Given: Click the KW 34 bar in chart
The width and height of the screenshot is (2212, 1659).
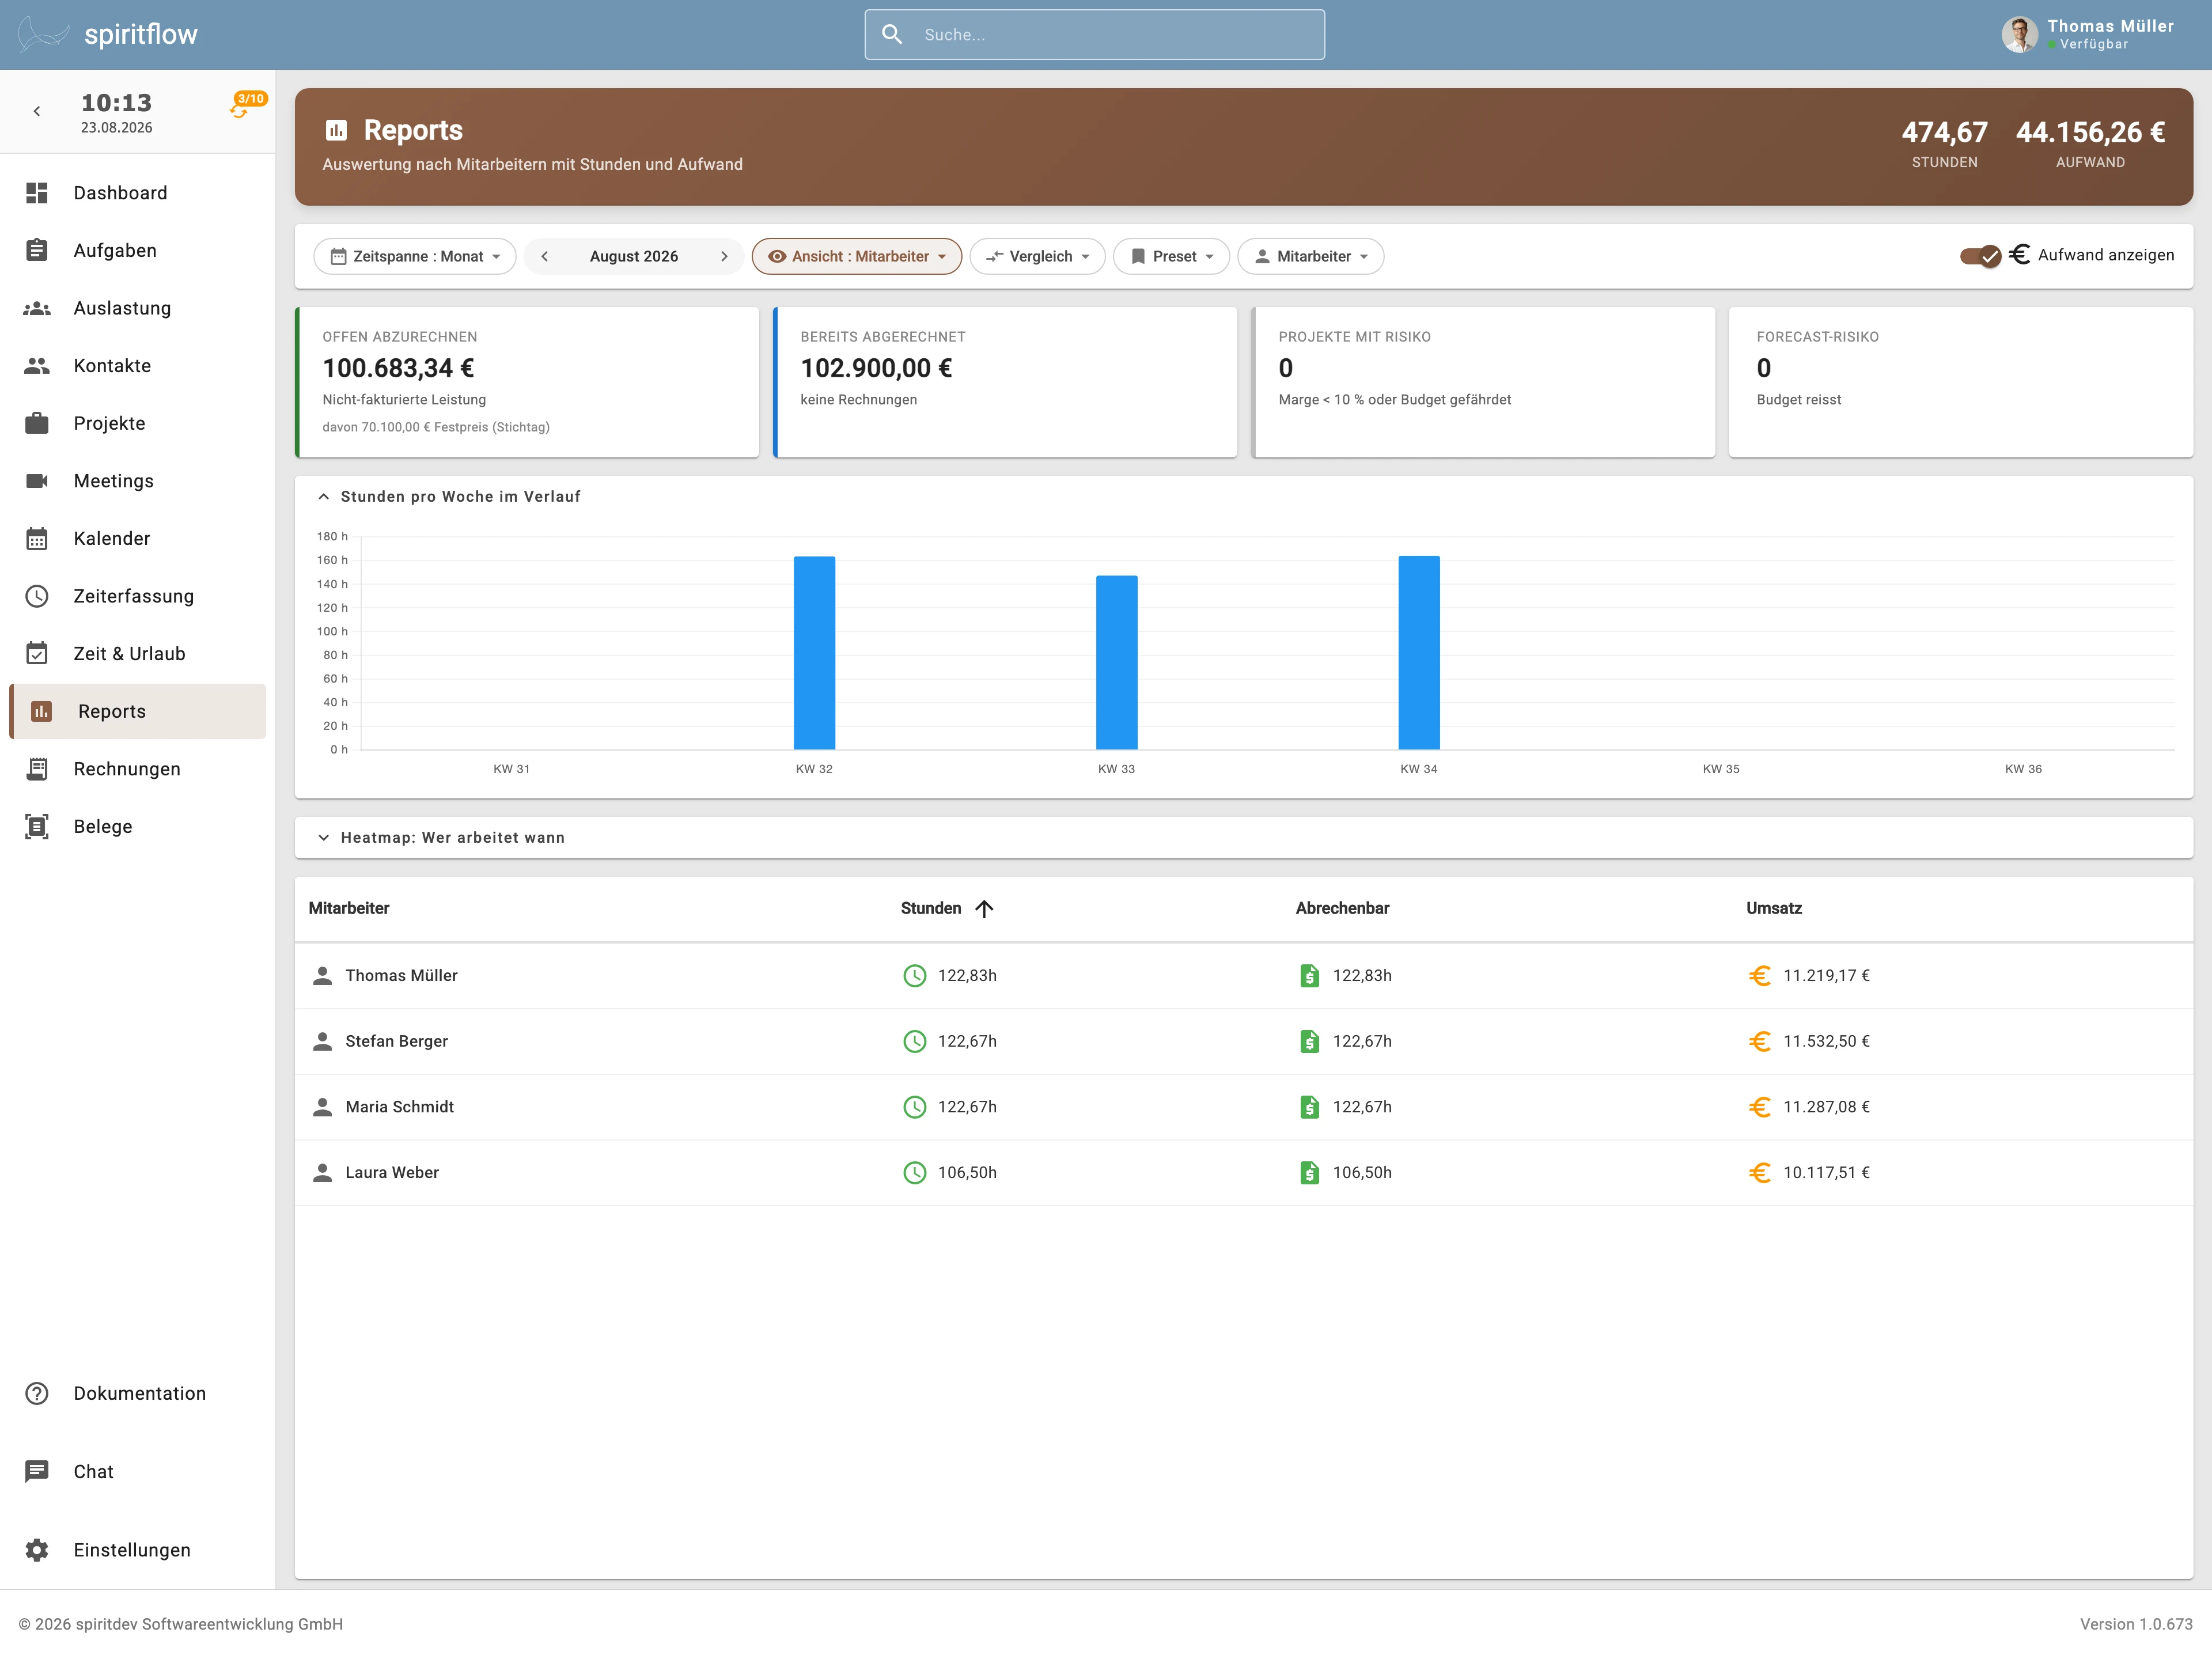Looking at the screenshot, I should point(1418,652).
